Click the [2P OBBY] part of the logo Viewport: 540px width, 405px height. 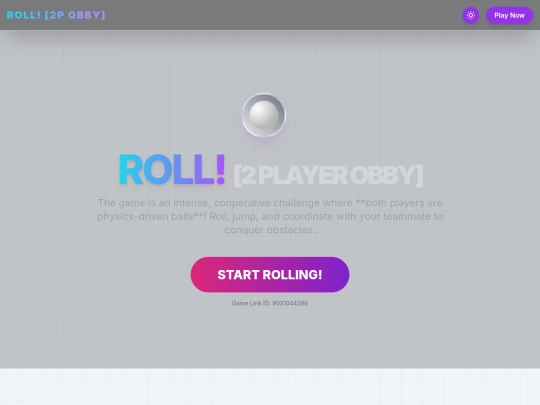[75, 15]
